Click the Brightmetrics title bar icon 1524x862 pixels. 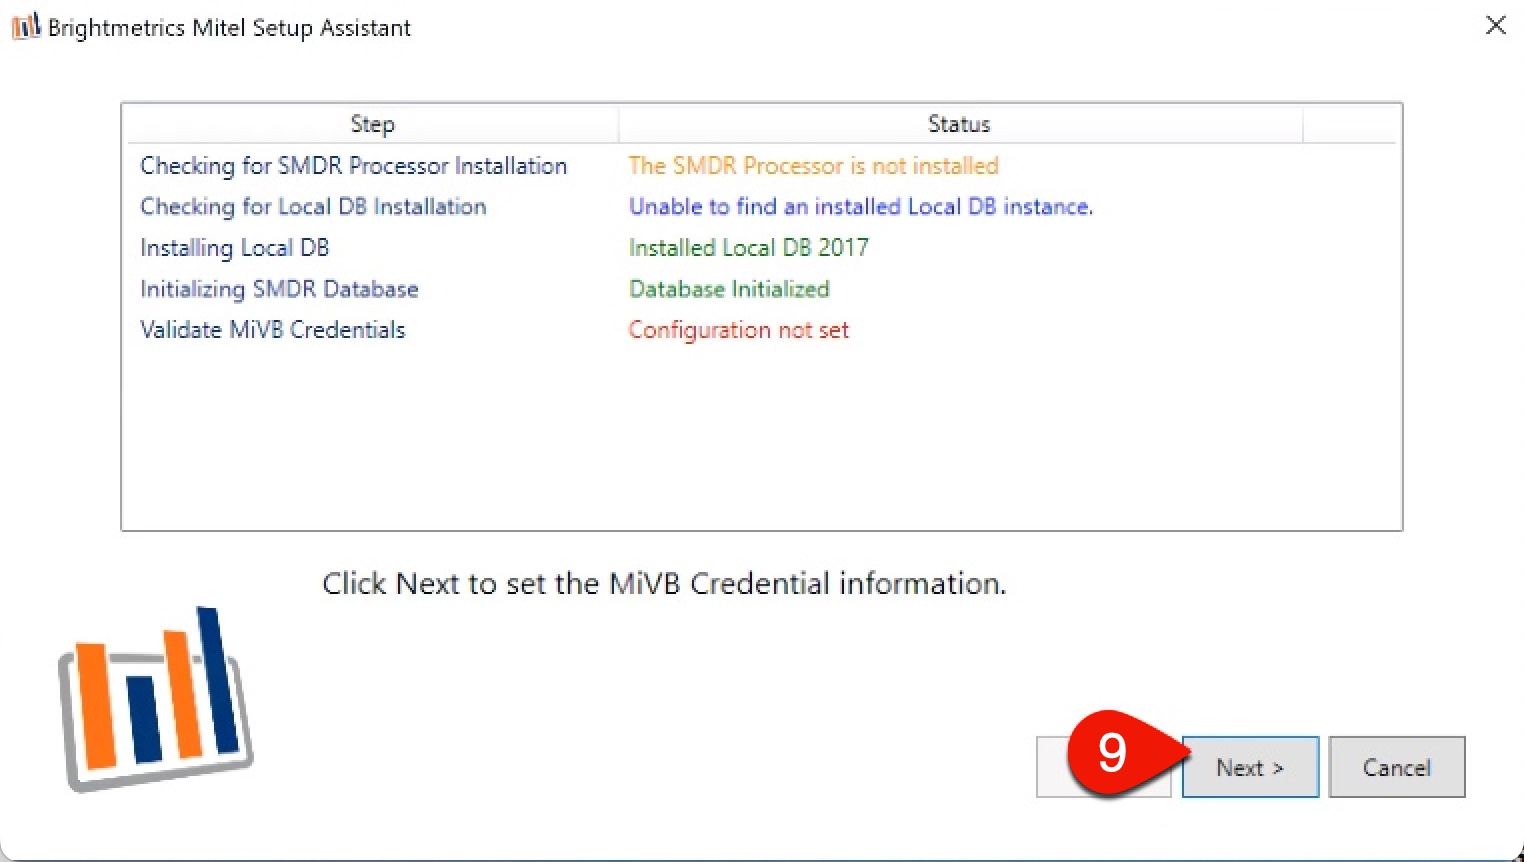[x=26, y=26]
